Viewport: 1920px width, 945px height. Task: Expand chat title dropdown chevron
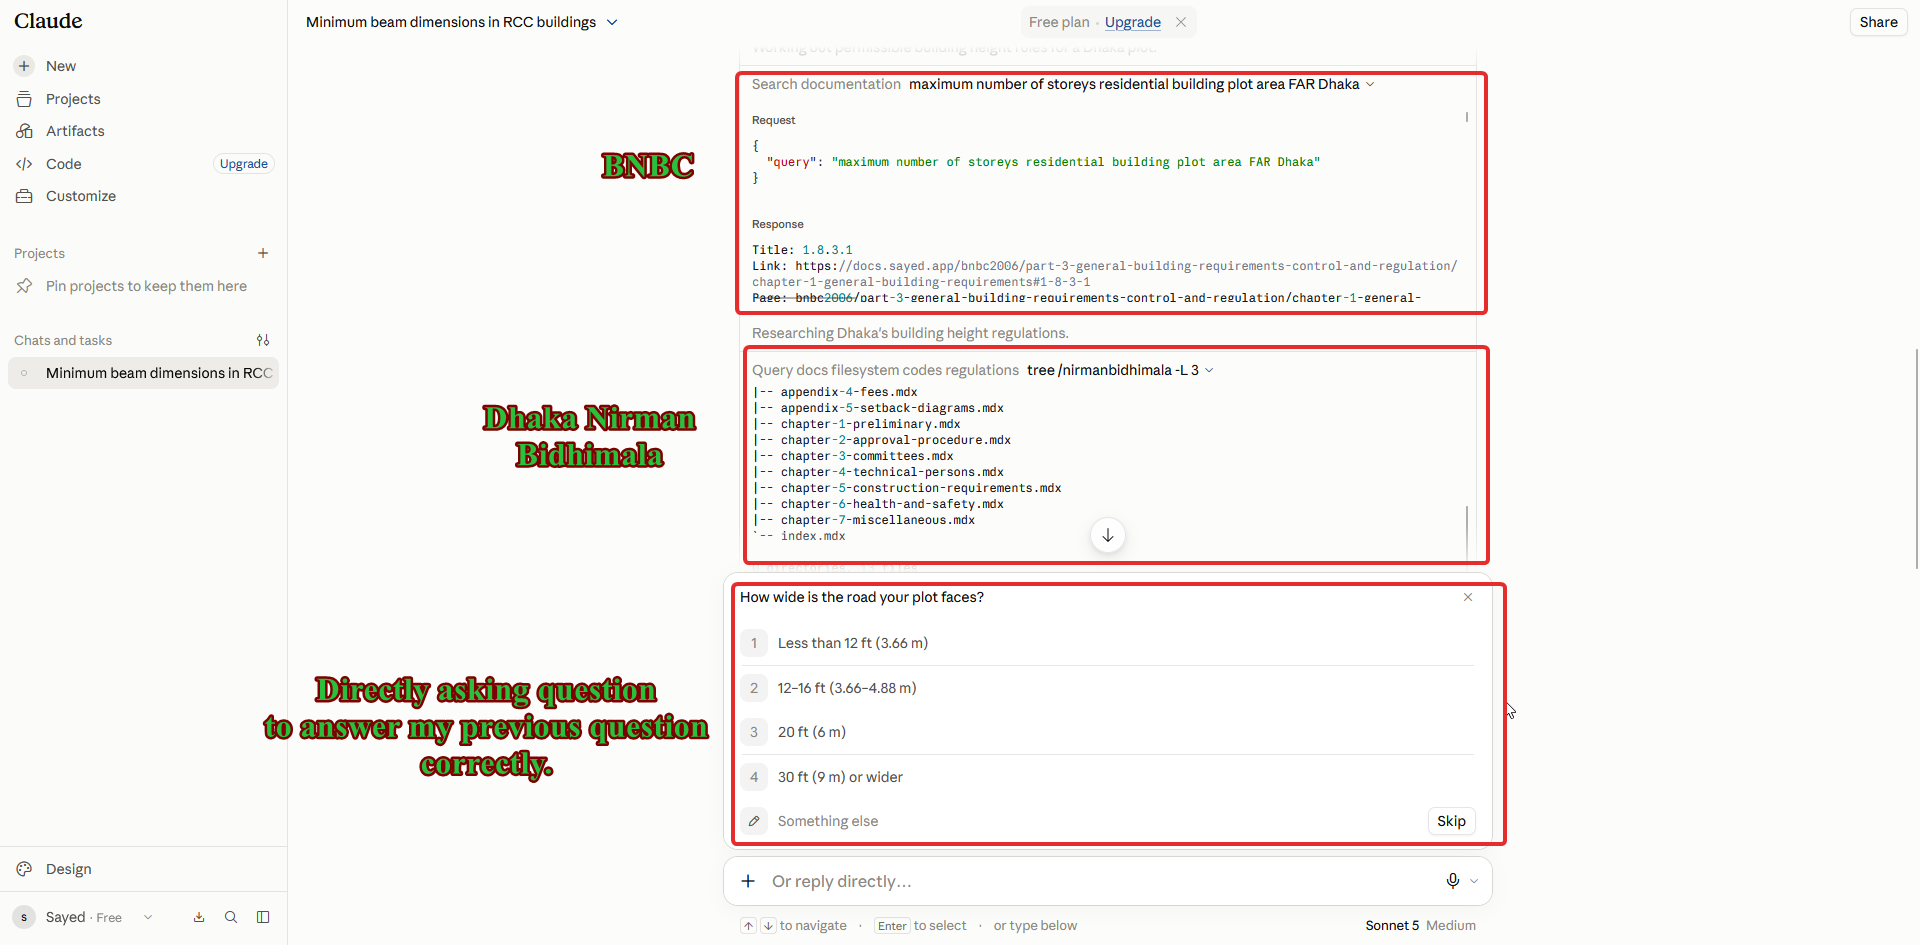tap(612, 22)
